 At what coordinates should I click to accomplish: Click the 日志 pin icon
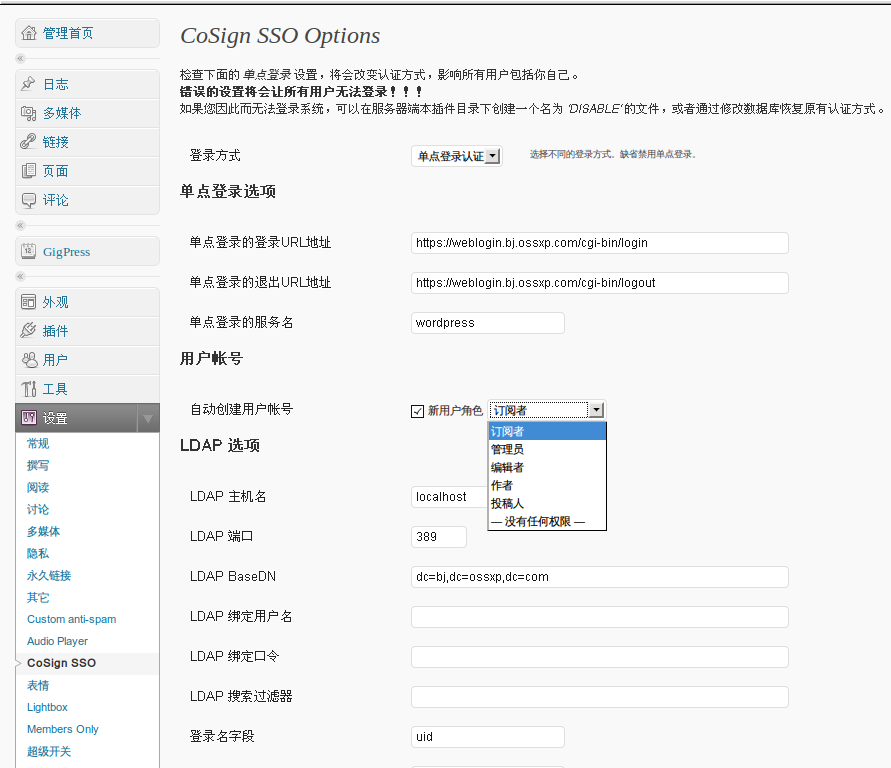click(28, 84)
